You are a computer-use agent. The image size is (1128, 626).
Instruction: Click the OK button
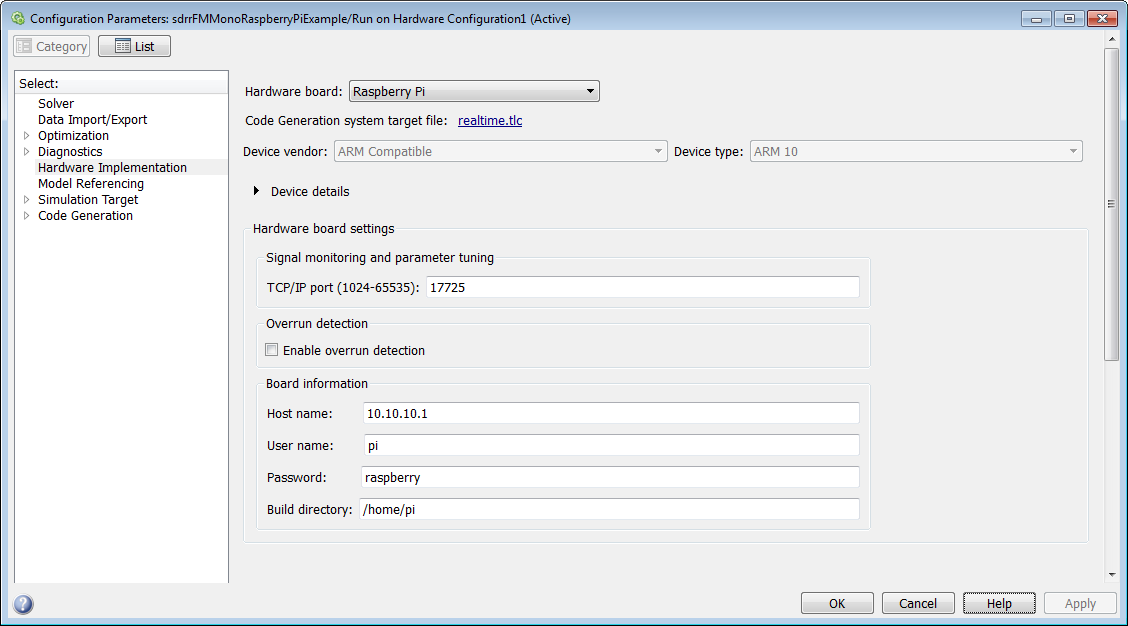837,603
